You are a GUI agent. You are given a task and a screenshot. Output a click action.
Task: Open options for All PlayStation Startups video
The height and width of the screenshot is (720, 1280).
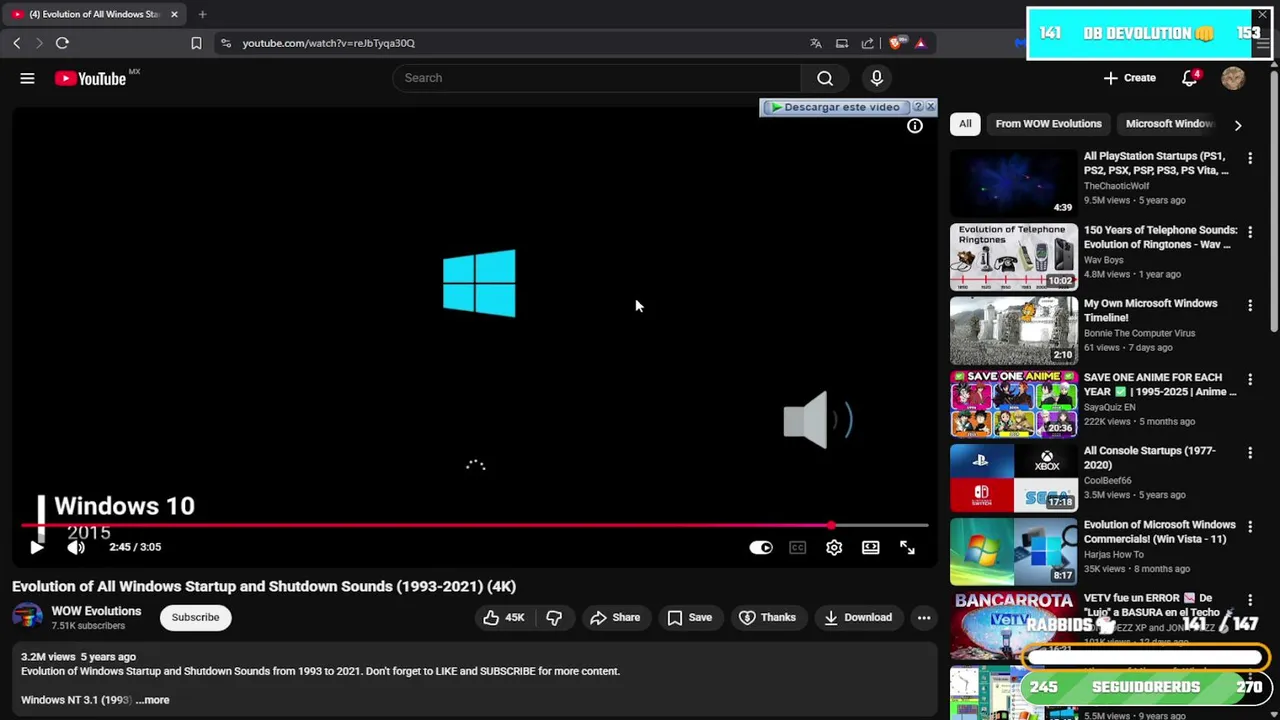click(x=1249, y=158)
